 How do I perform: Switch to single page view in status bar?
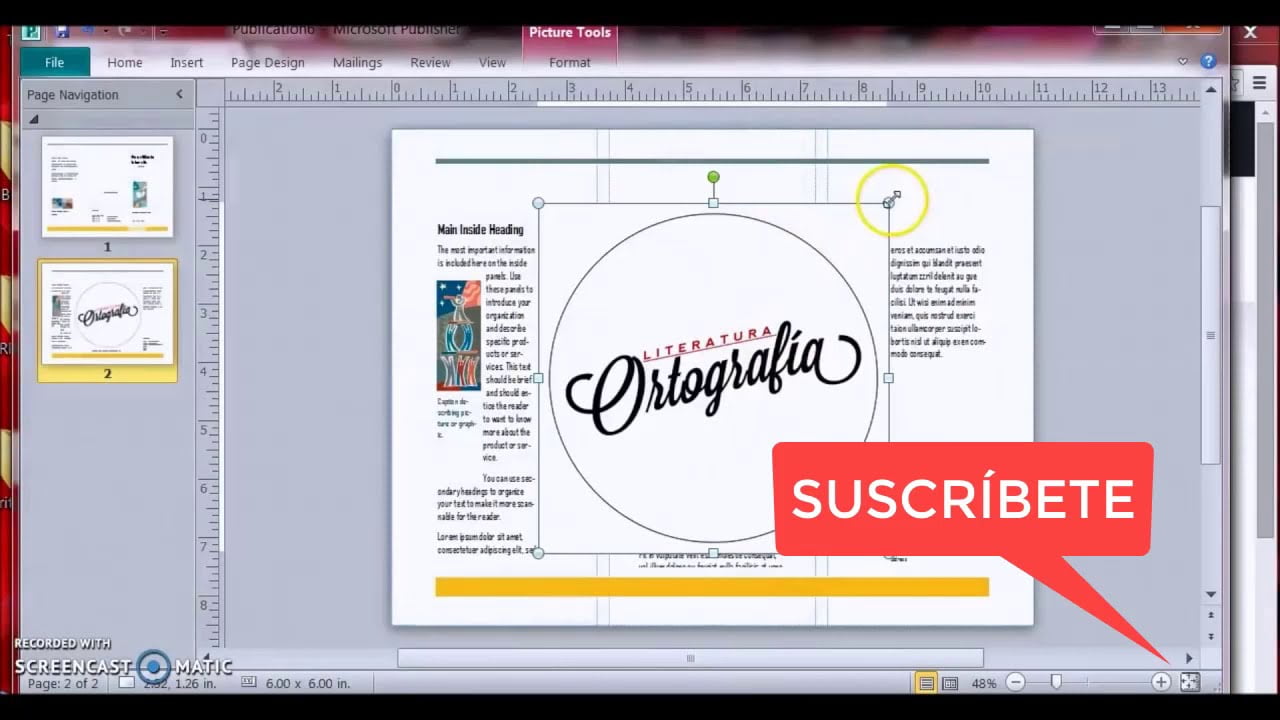927,683
